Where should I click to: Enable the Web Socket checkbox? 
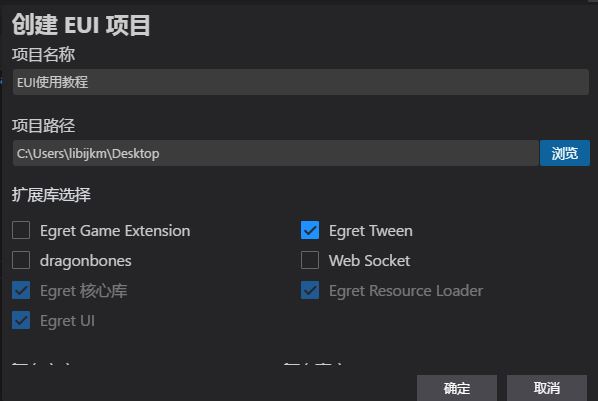pyautogui.click(x=310, y=261)
